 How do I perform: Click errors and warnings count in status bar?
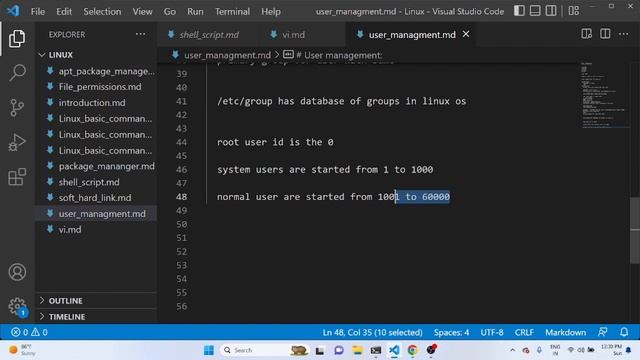point(29,332)
